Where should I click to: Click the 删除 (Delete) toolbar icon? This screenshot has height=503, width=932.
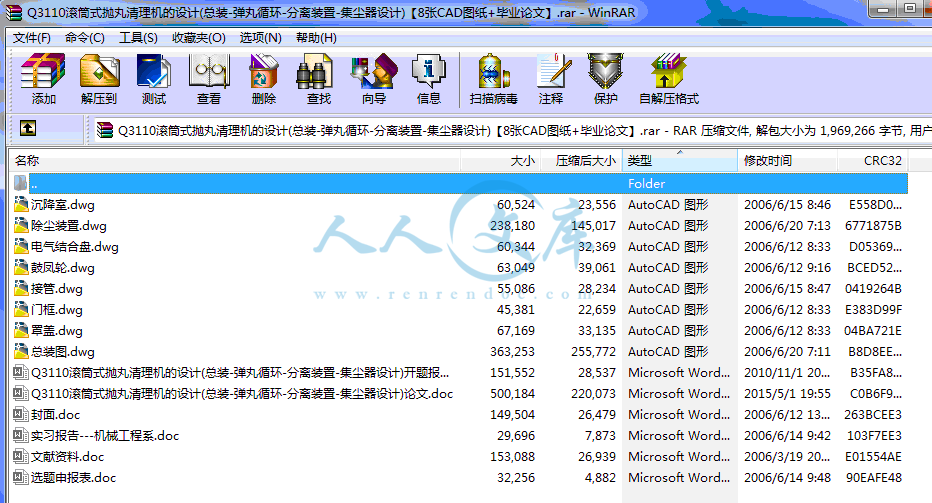point(264,78)
